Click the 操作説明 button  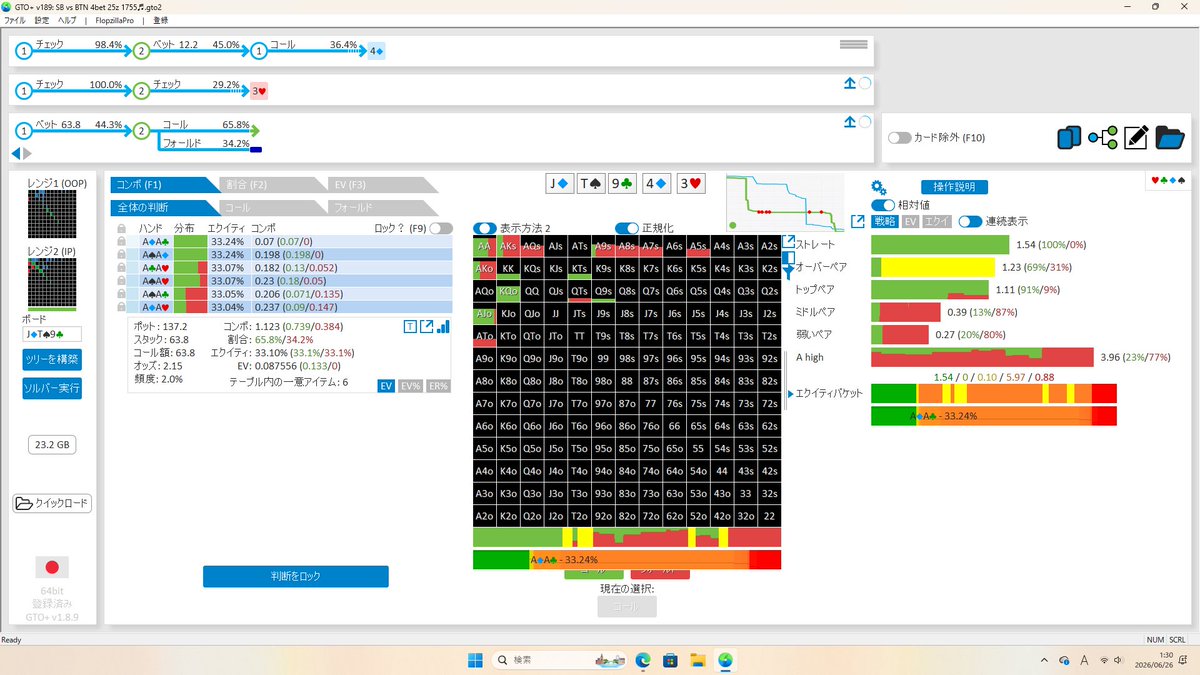954,187
